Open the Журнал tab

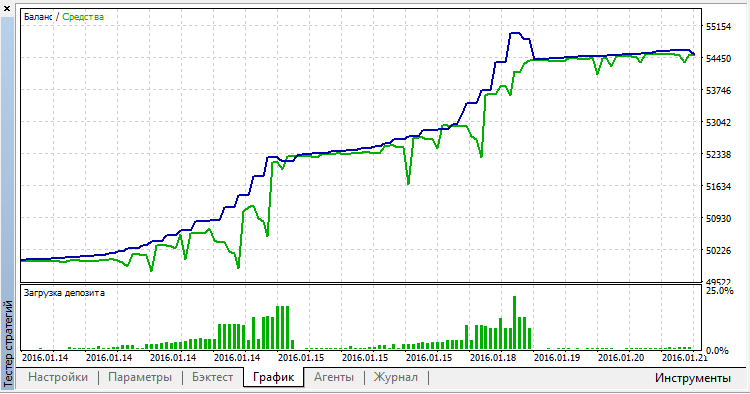[x=396, y=377]
